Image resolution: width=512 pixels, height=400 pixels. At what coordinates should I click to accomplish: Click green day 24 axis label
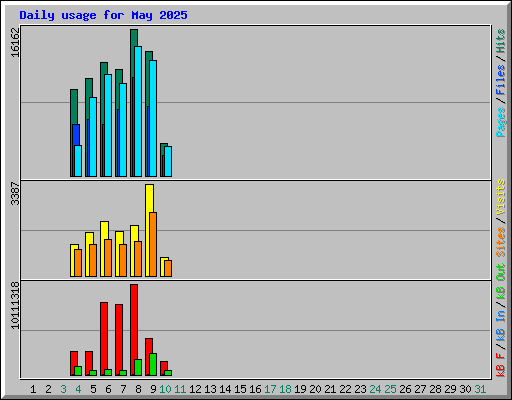click(x=375, y=389)
